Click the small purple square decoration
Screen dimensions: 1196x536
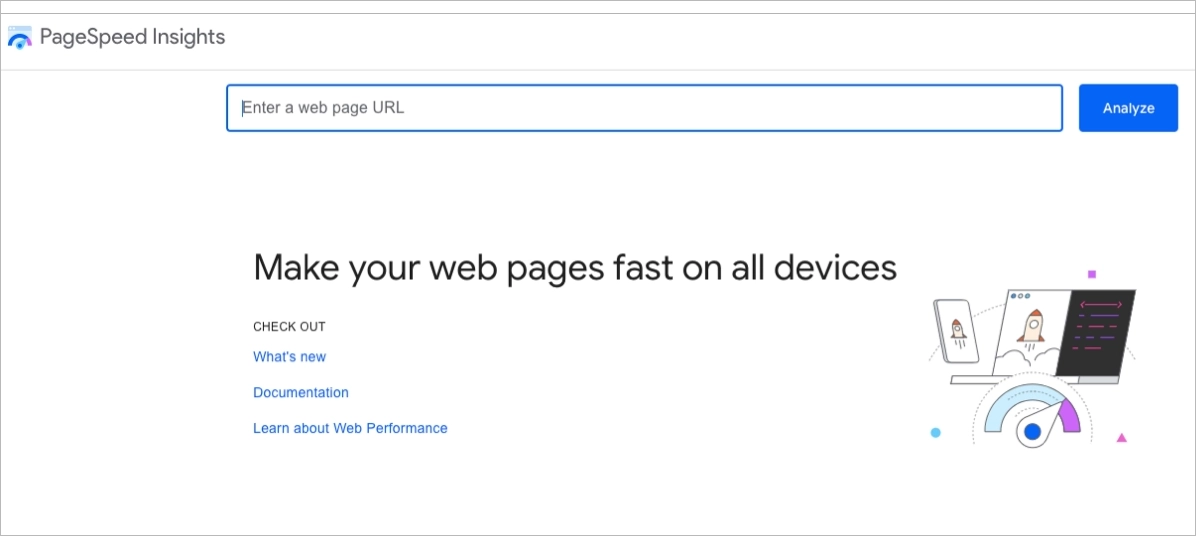click(x=1092, y=274)
